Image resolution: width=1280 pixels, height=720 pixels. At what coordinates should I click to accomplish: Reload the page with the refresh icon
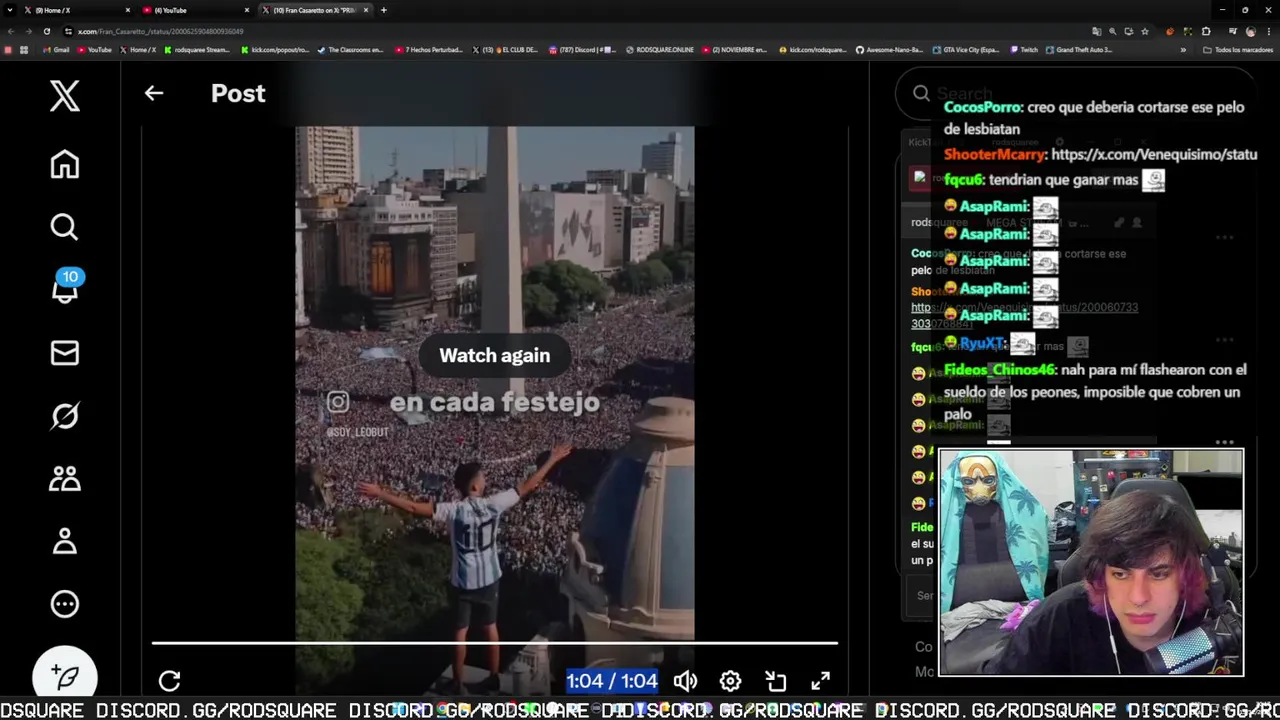(46, 31)
